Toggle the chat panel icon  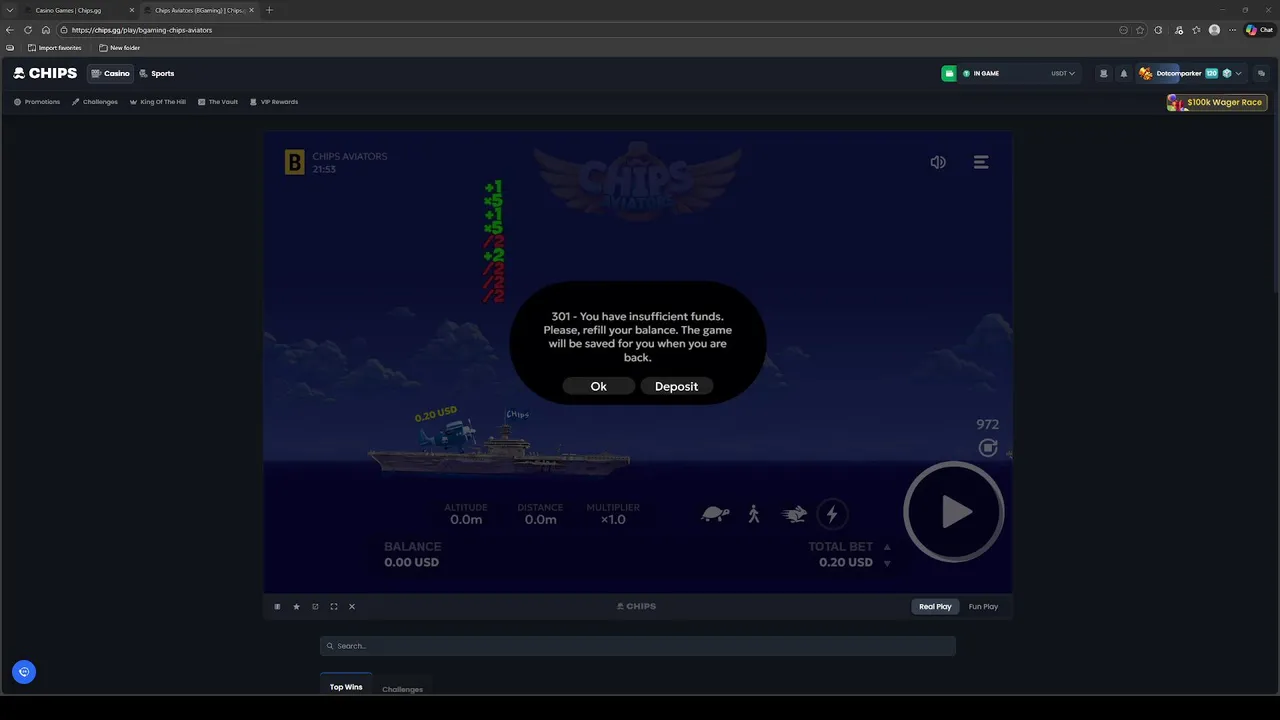tap(1261, 73)
